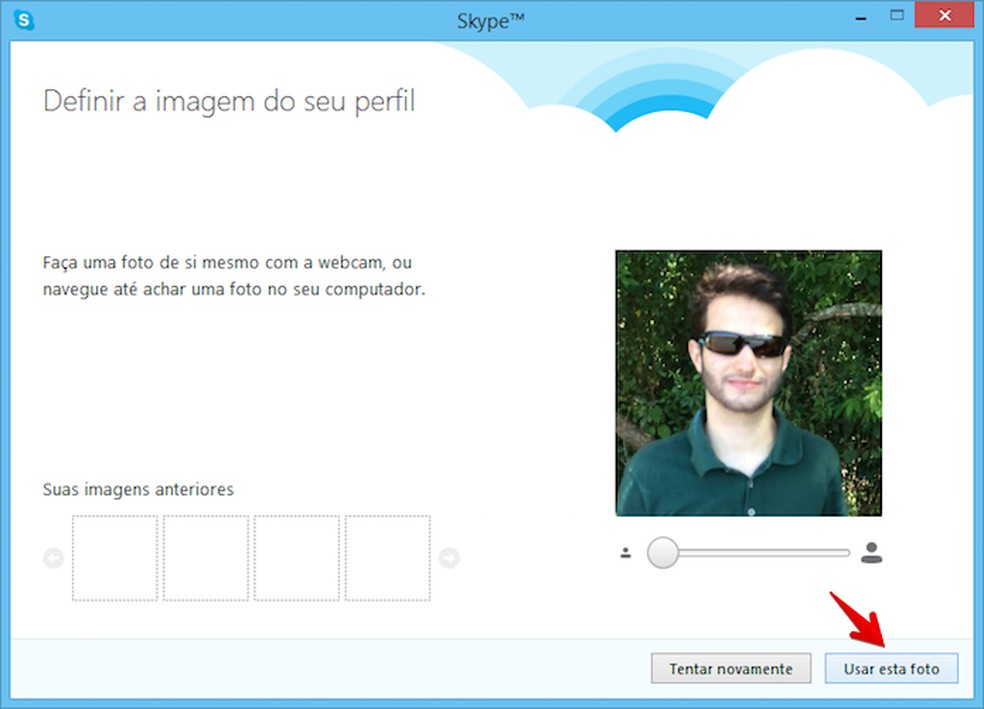Retake the photo with Tentar novamente

pyautogui.click(x=730, y=668)
